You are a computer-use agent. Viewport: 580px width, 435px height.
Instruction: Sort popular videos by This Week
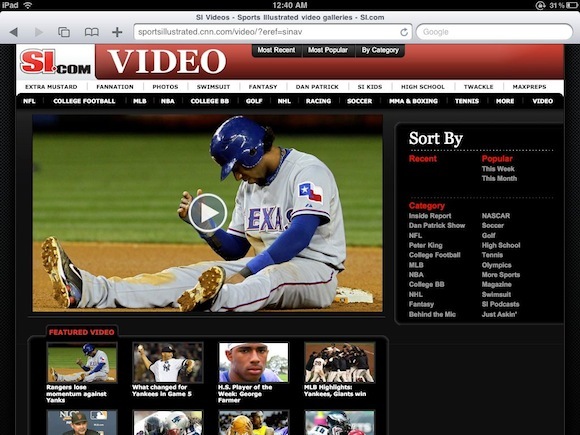point(498,169)
